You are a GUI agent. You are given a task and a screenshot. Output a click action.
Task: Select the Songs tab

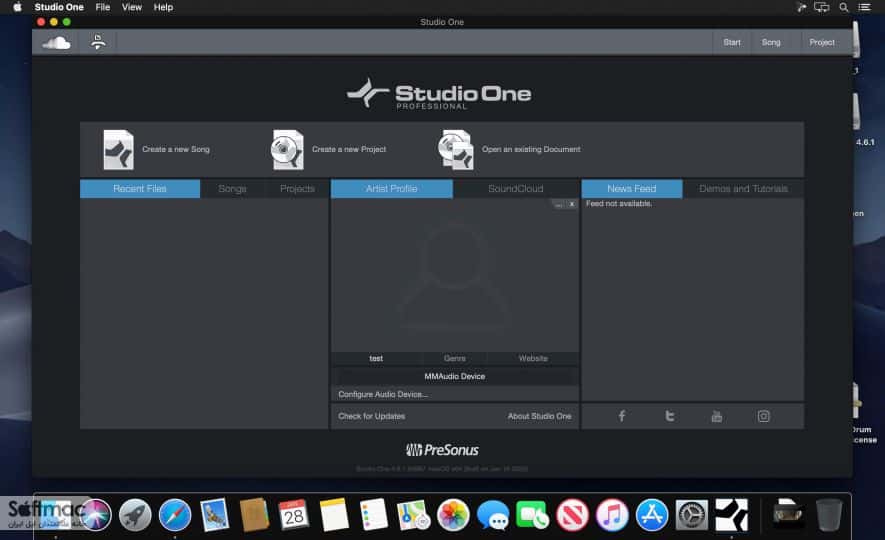[x=233, y=188]
